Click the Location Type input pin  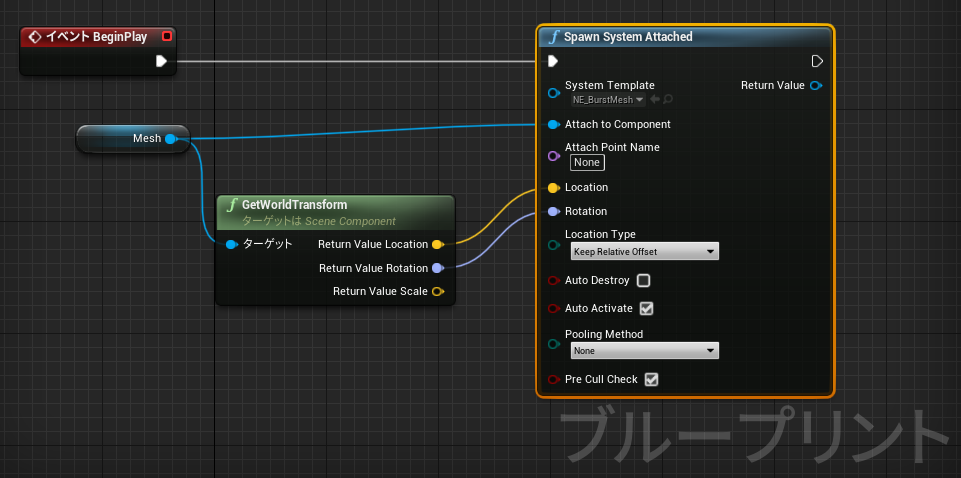coord(553,245)
